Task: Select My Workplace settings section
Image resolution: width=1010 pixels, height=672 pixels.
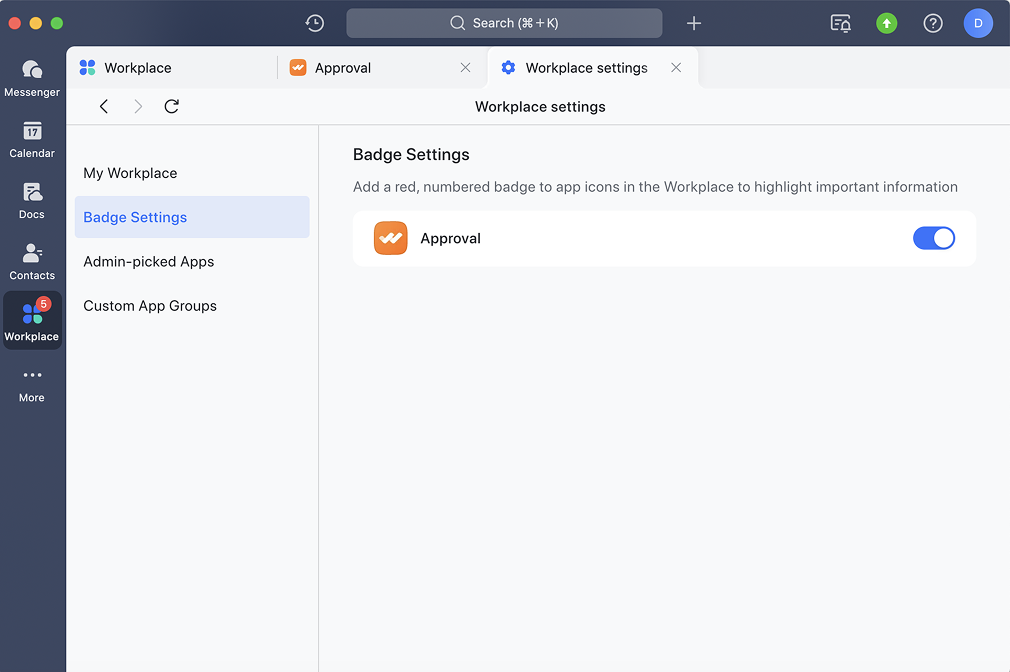Action: click(130, 173)
